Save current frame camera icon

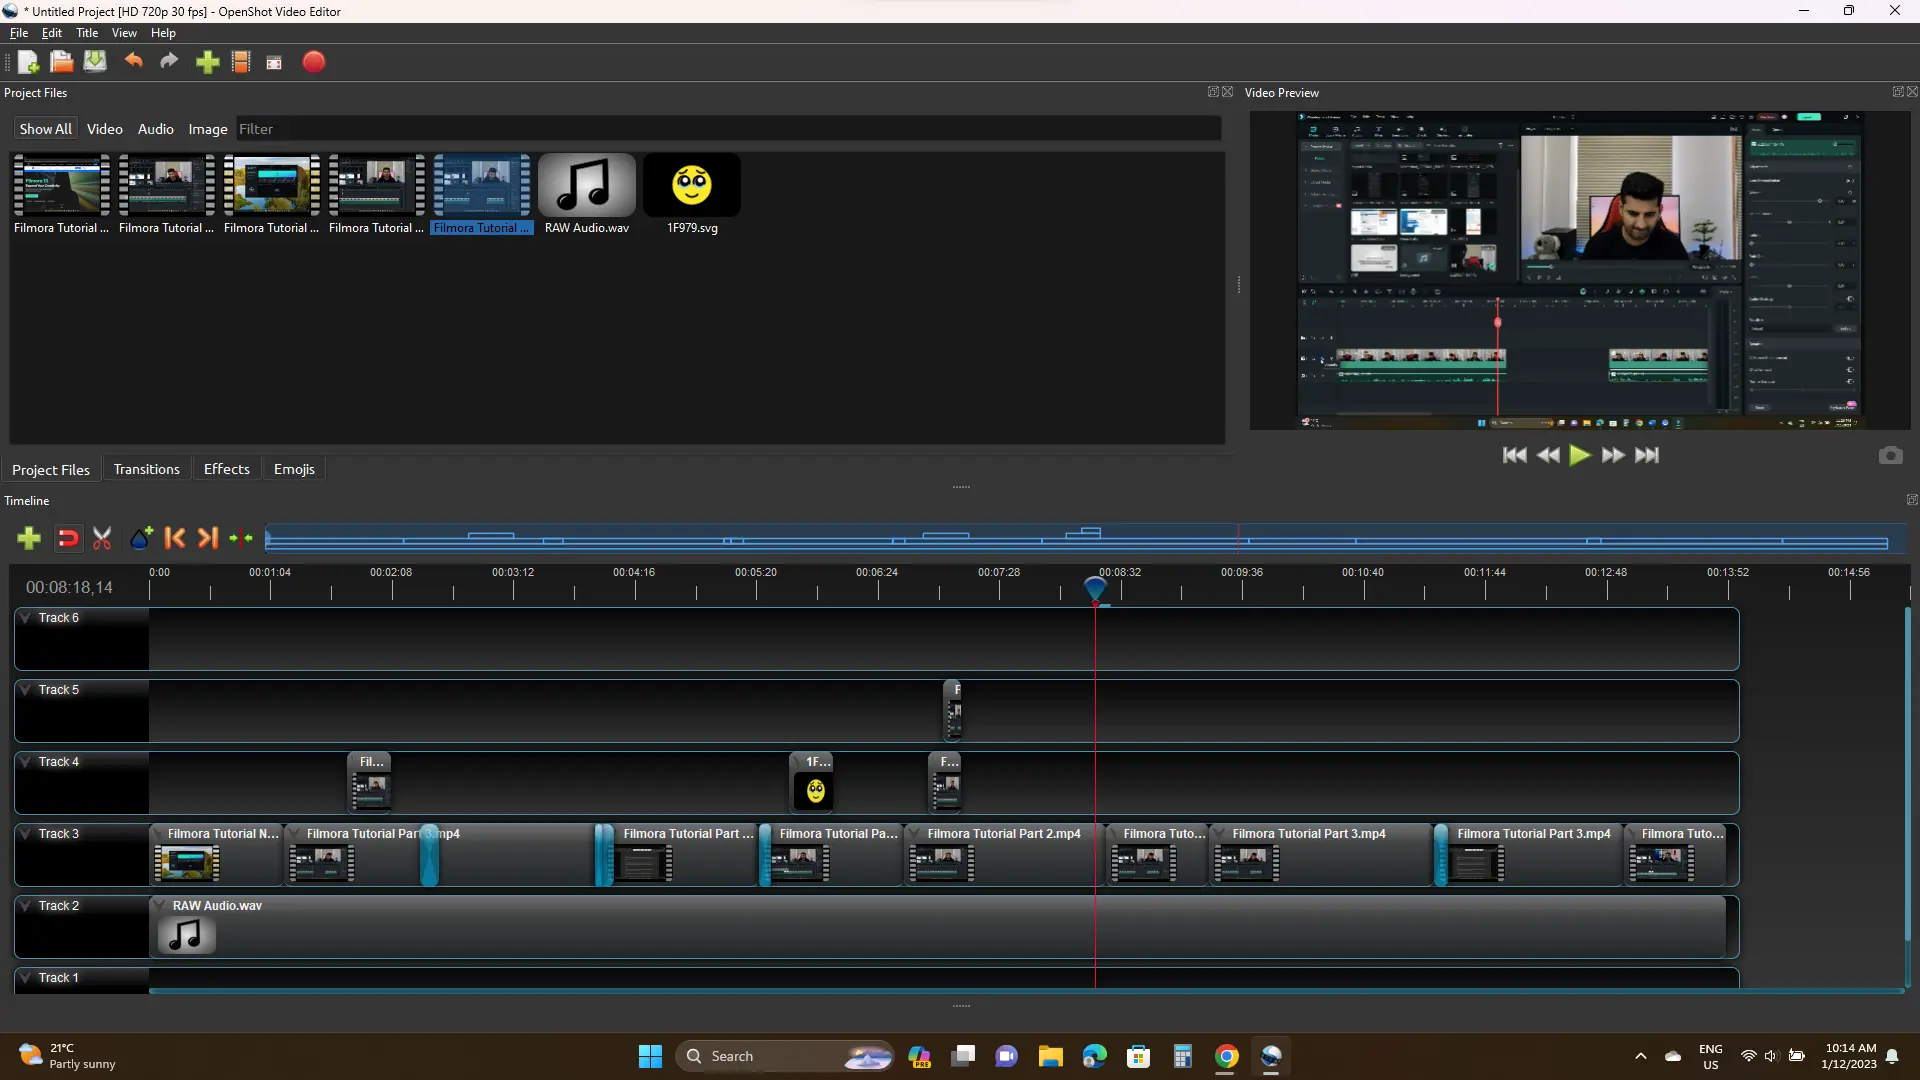[x=1890, y=456]
